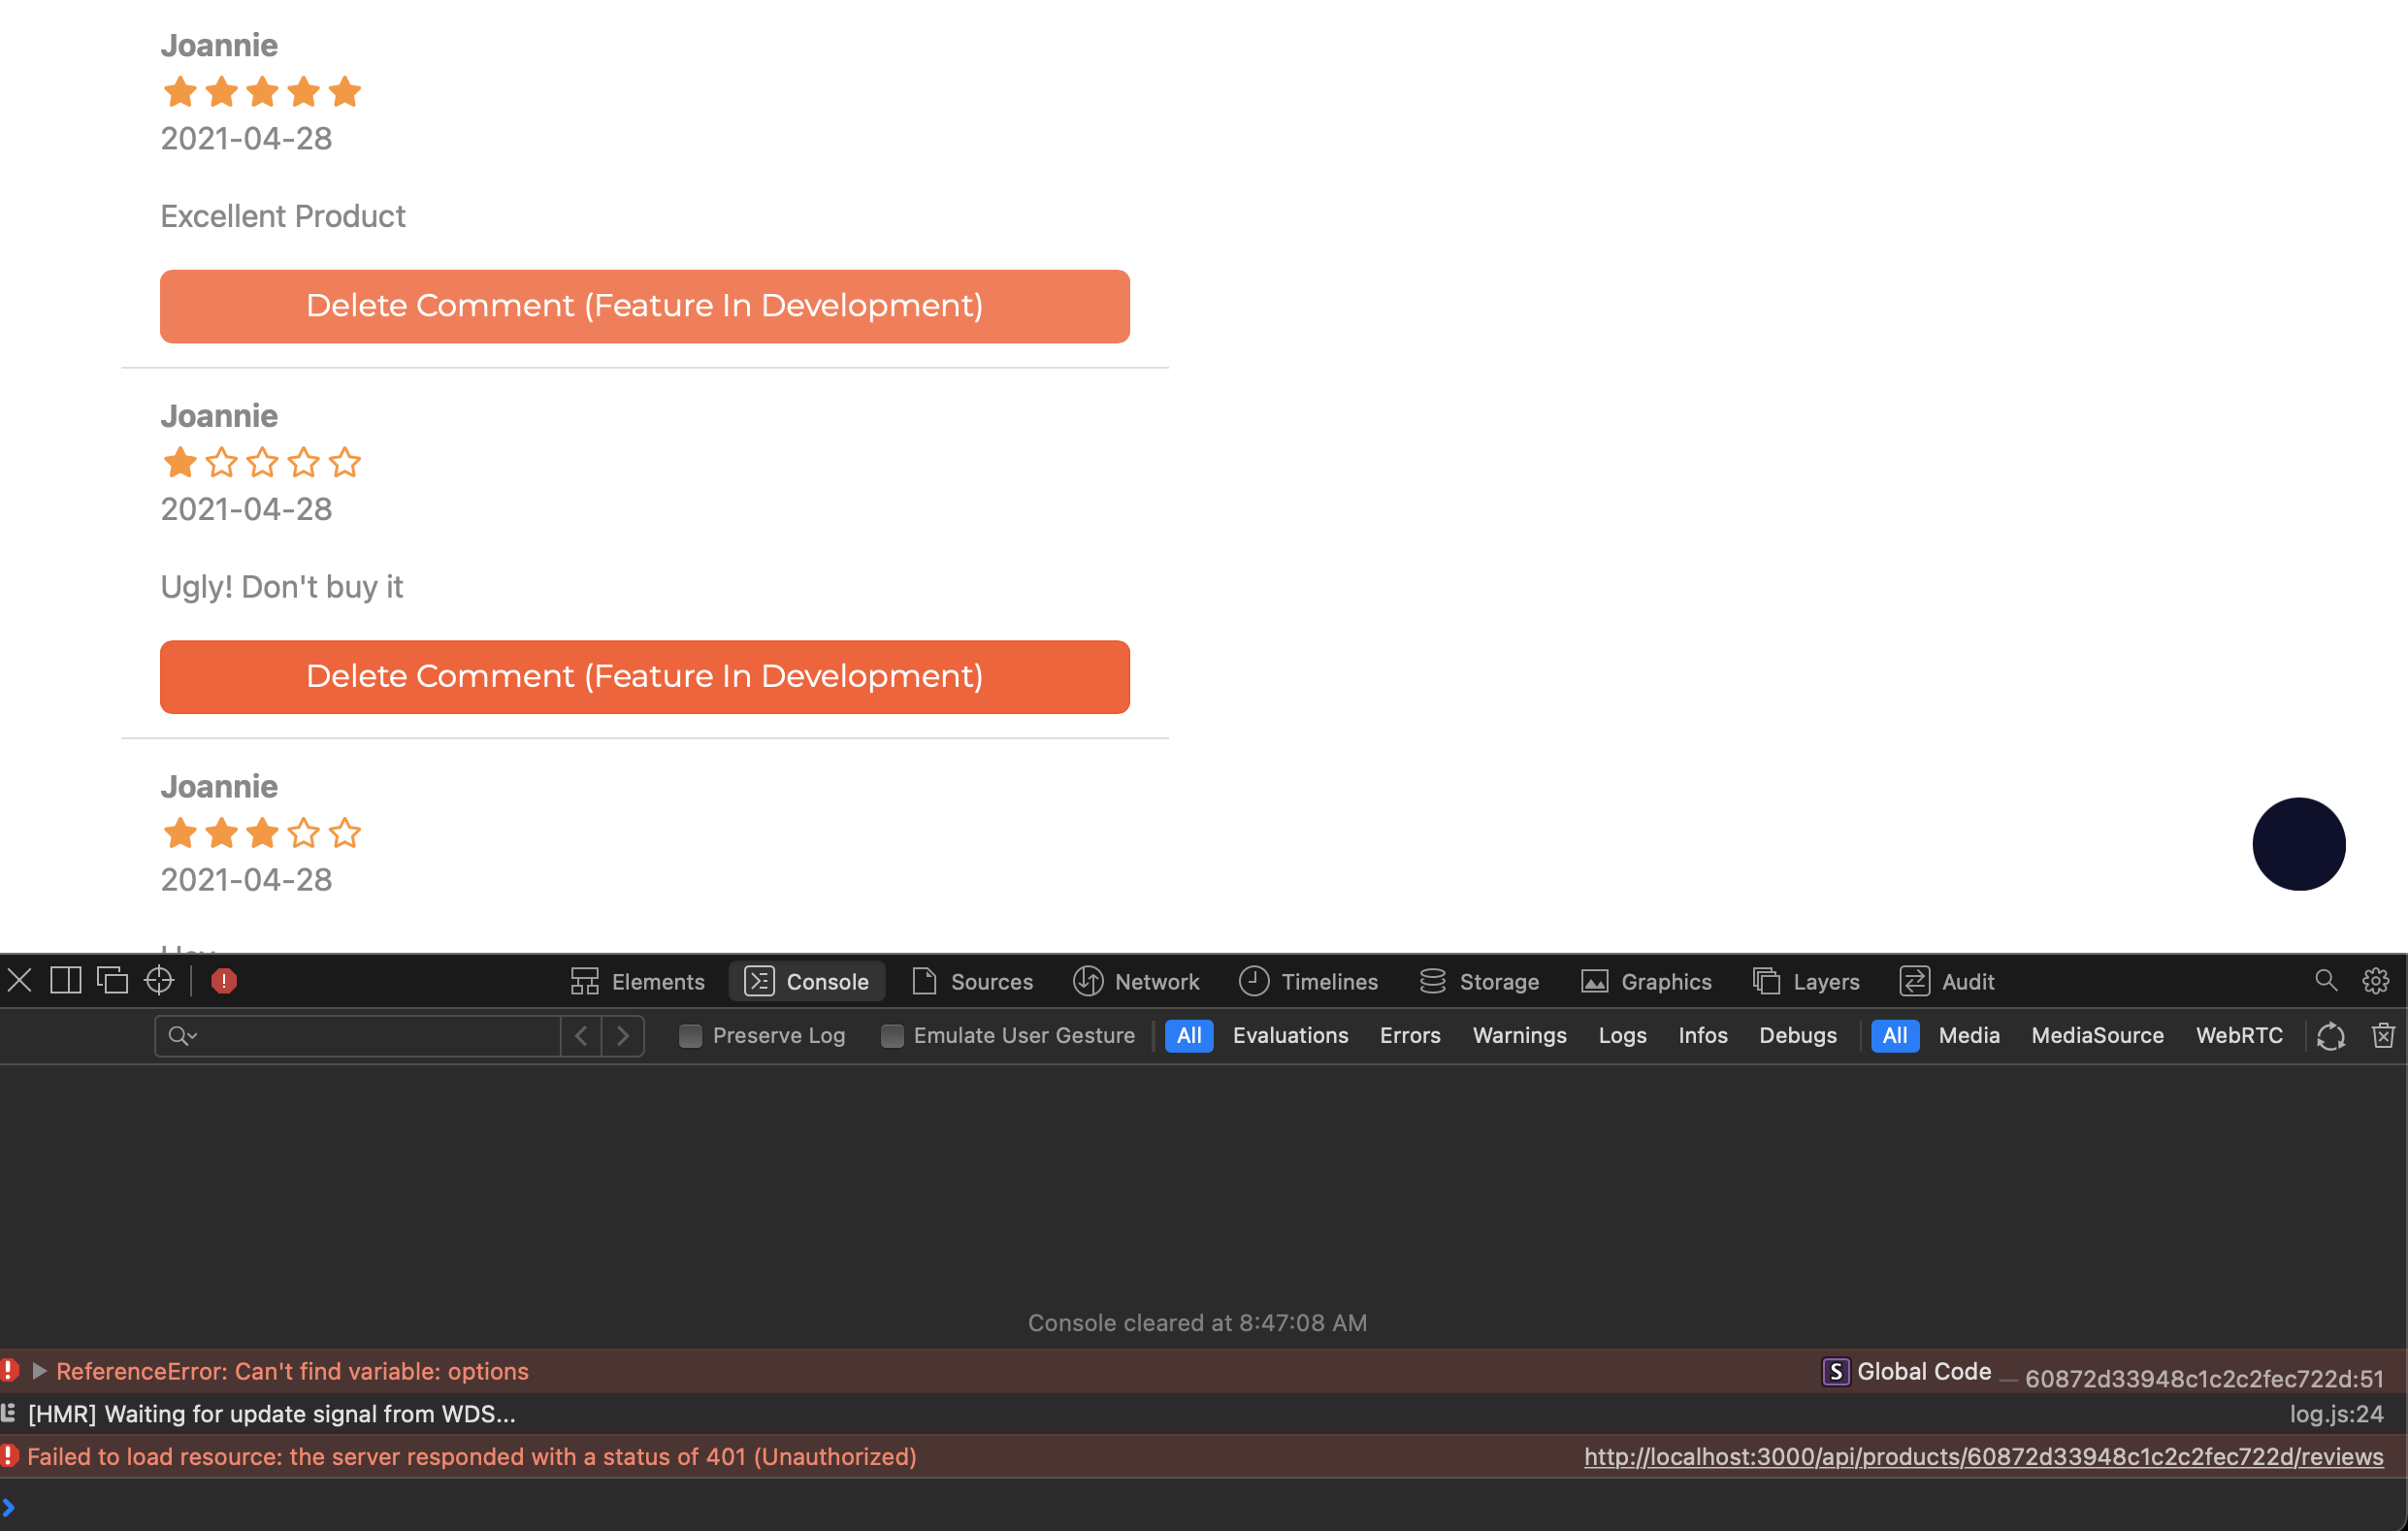Clear the console with the trash icon

[2384, 1036]
